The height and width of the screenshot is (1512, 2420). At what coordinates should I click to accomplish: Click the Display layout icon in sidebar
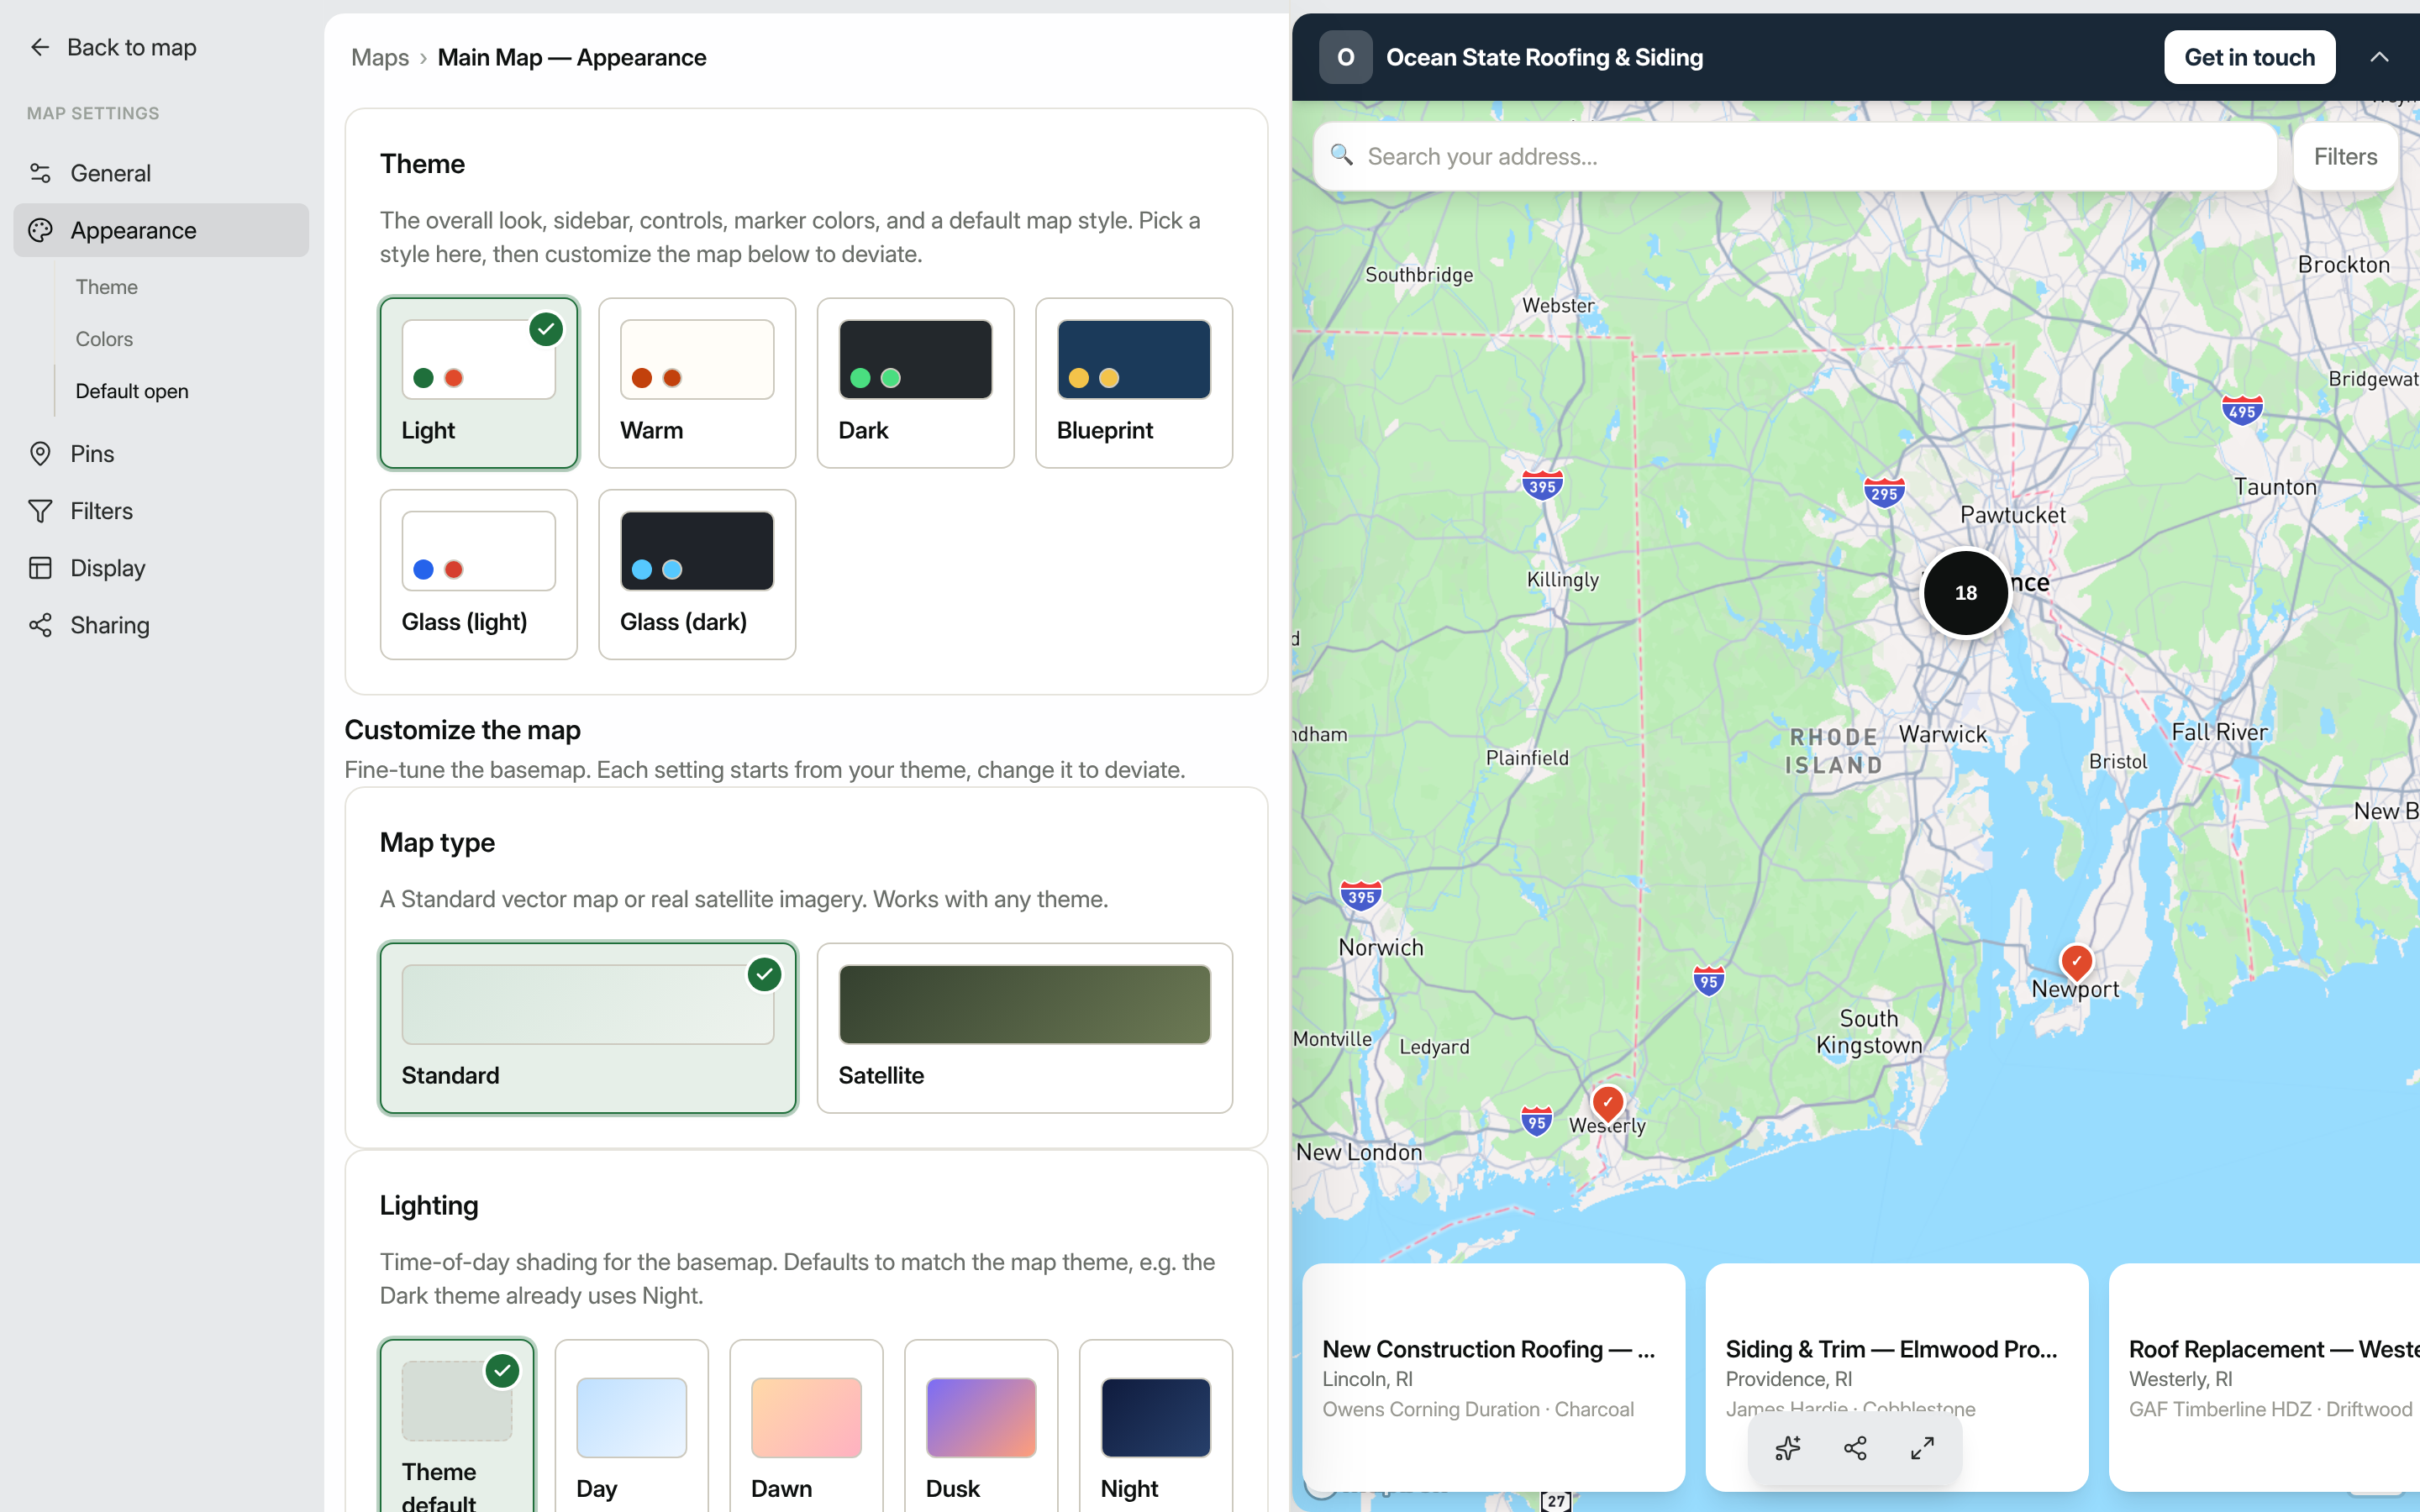click(40, 568)
